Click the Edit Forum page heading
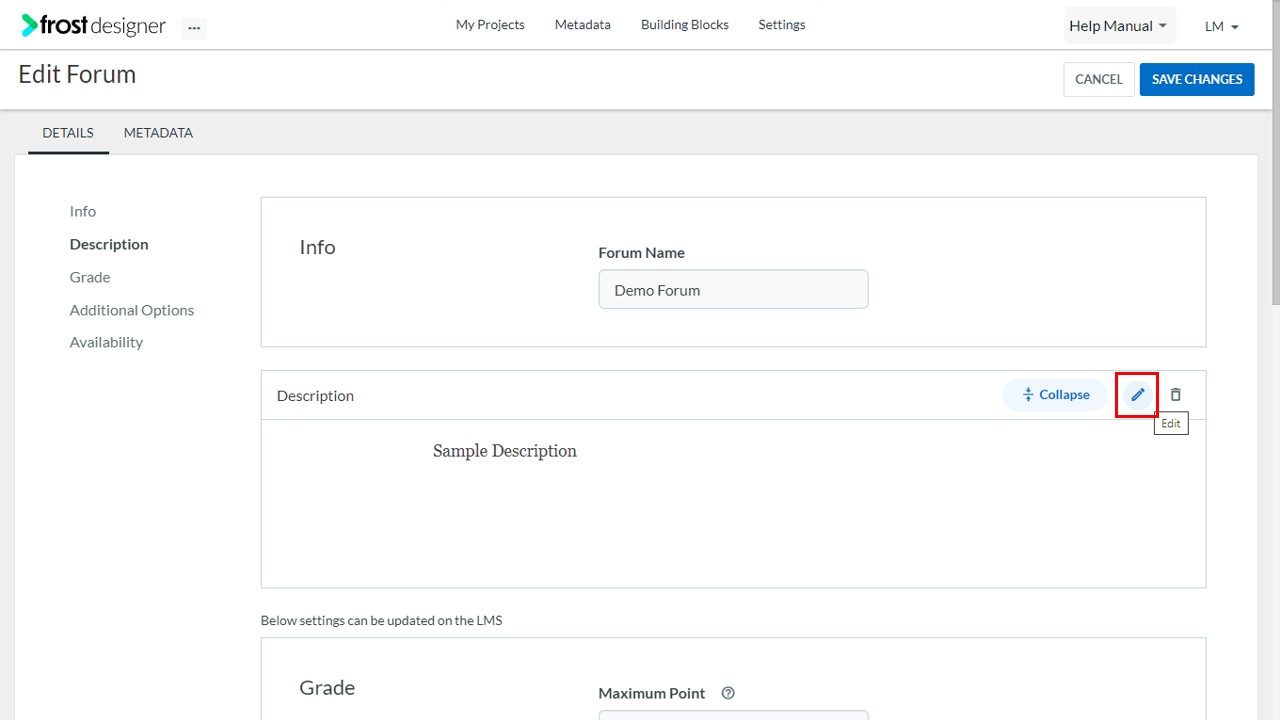1280x720 pixels. point(77,74)
